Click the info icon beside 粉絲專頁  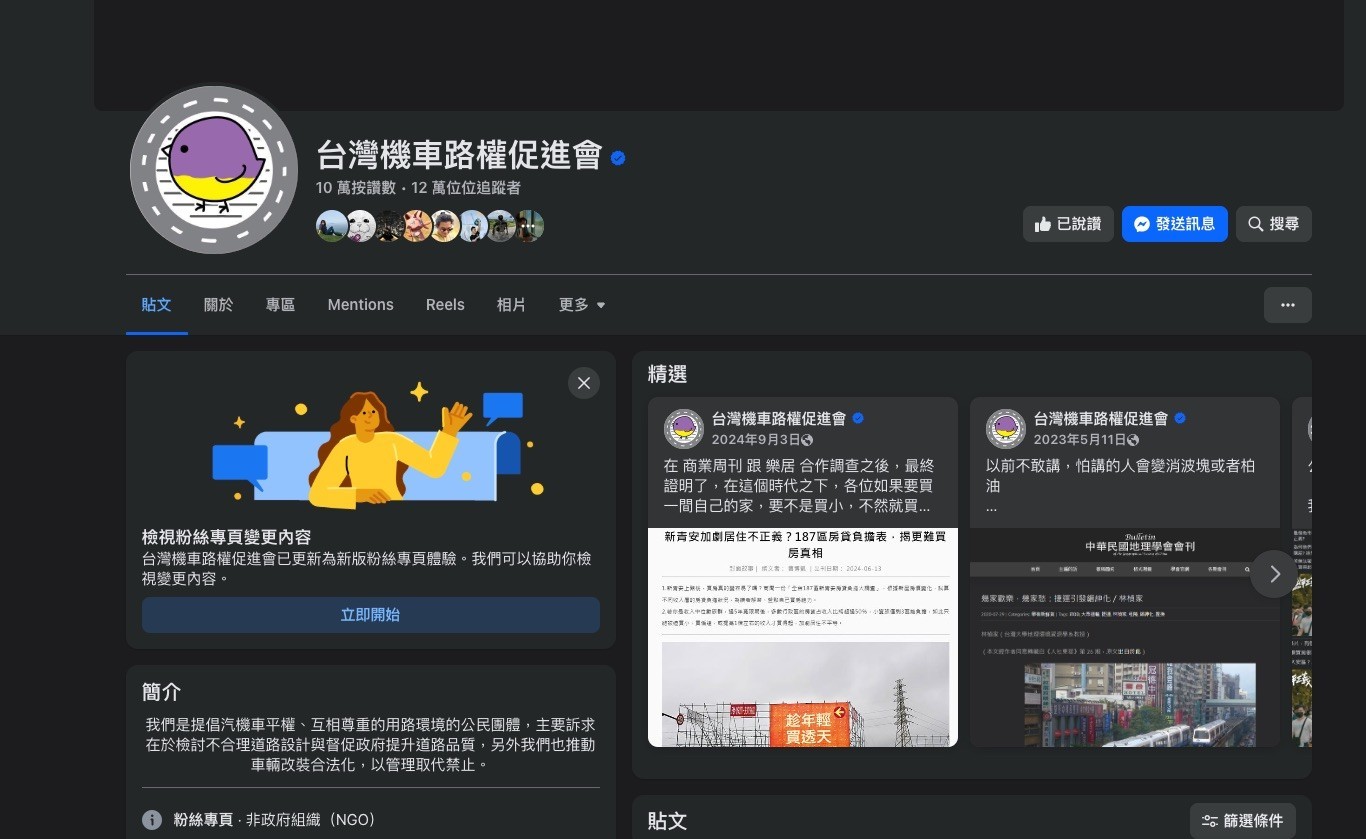point(152,820)
